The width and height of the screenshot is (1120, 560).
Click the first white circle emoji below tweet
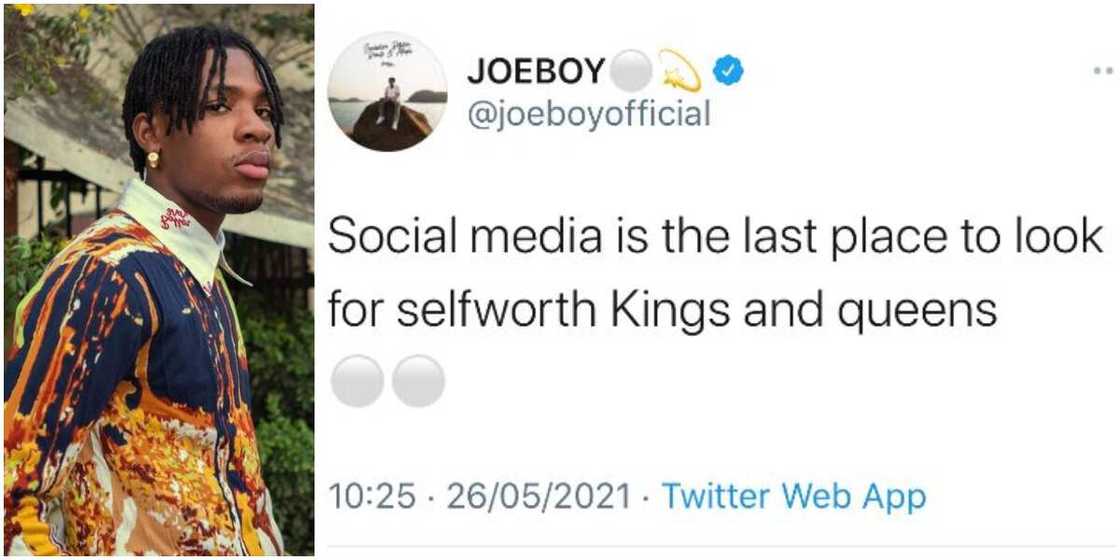pyautogui.click(x=357, y=380)
